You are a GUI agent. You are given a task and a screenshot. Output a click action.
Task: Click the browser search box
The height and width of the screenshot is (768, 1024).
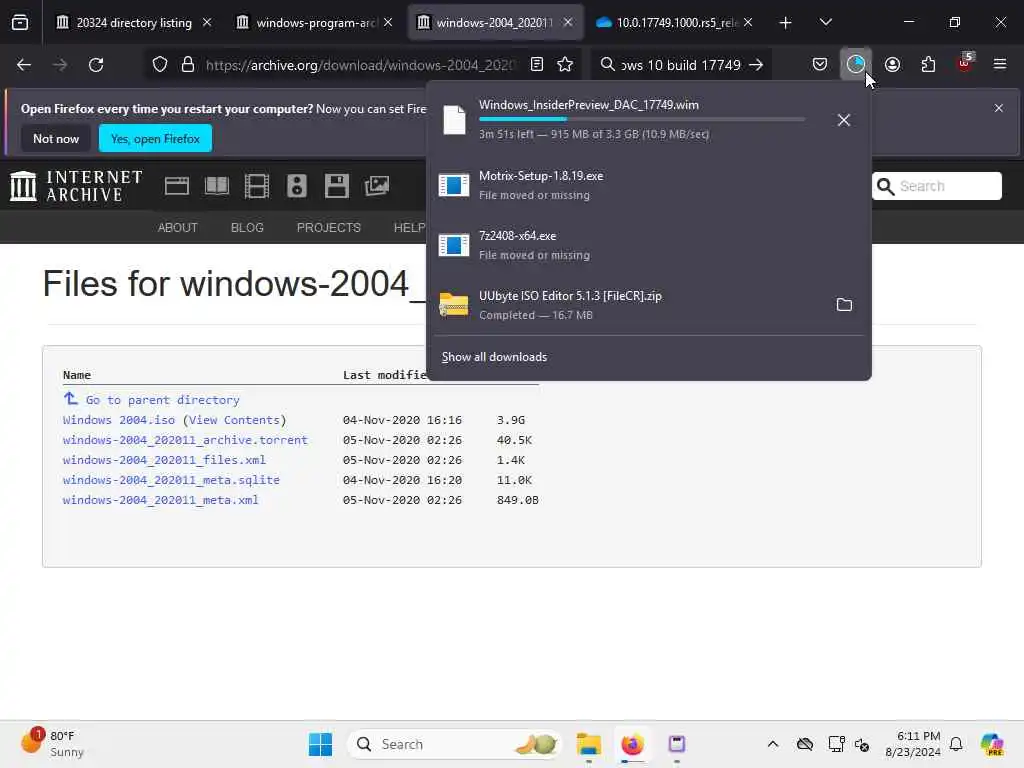pos(680,65)
